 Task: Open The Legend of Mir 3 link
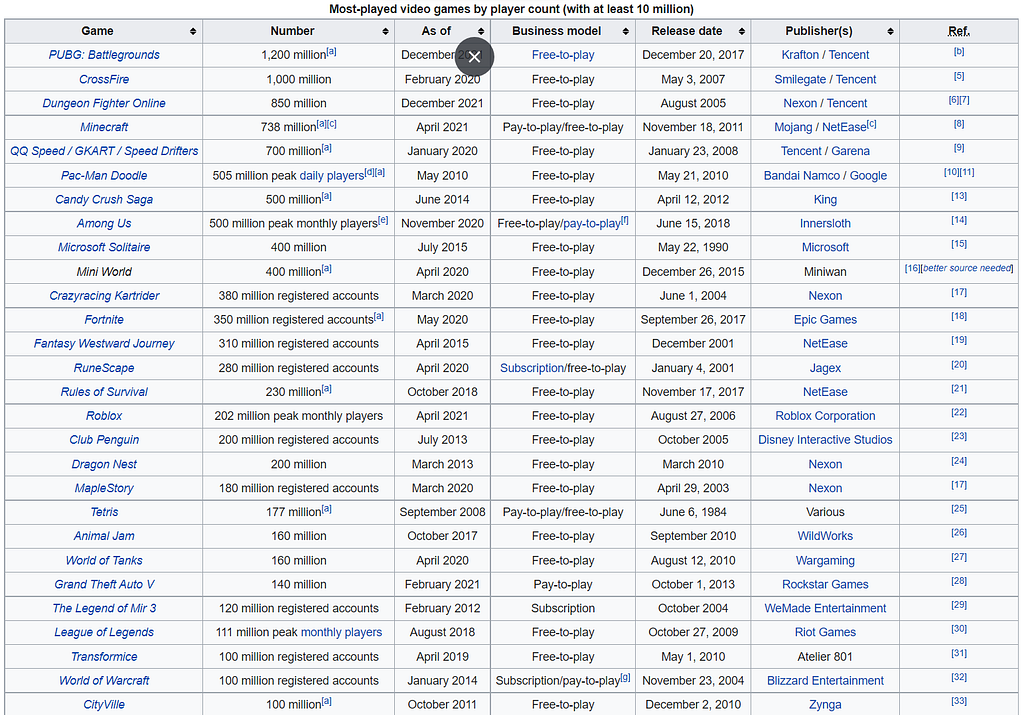tap(104, 608)
